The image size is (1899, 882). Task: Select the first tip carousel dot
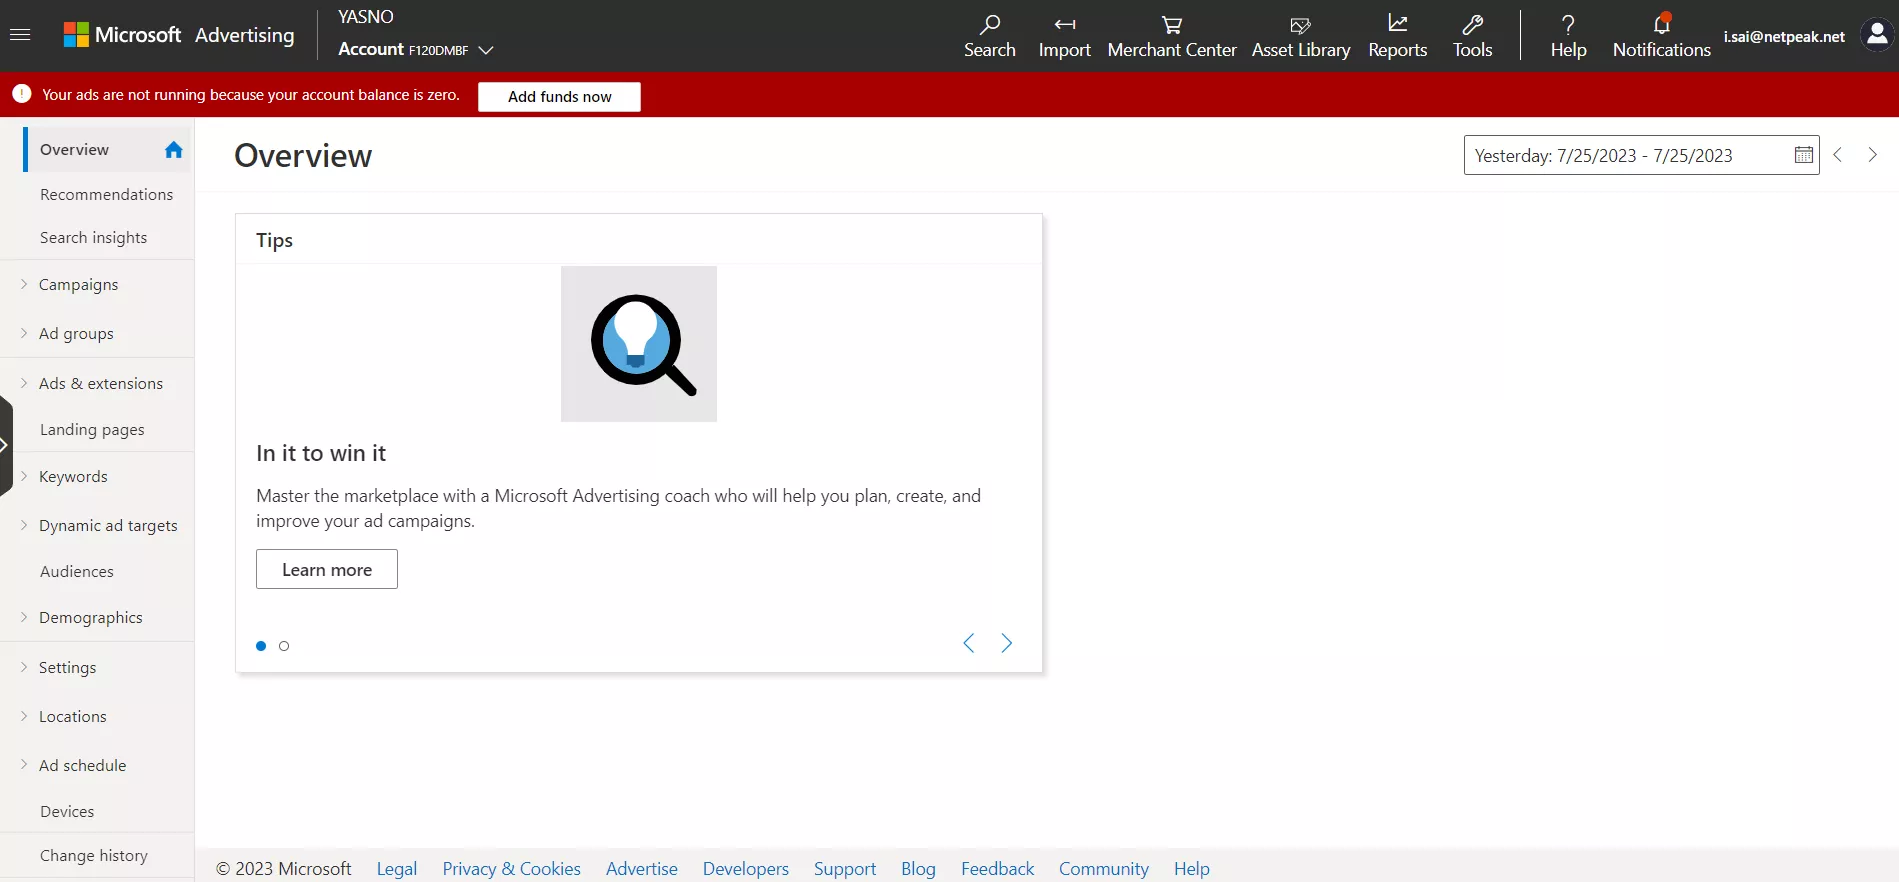tap(261, 646)
